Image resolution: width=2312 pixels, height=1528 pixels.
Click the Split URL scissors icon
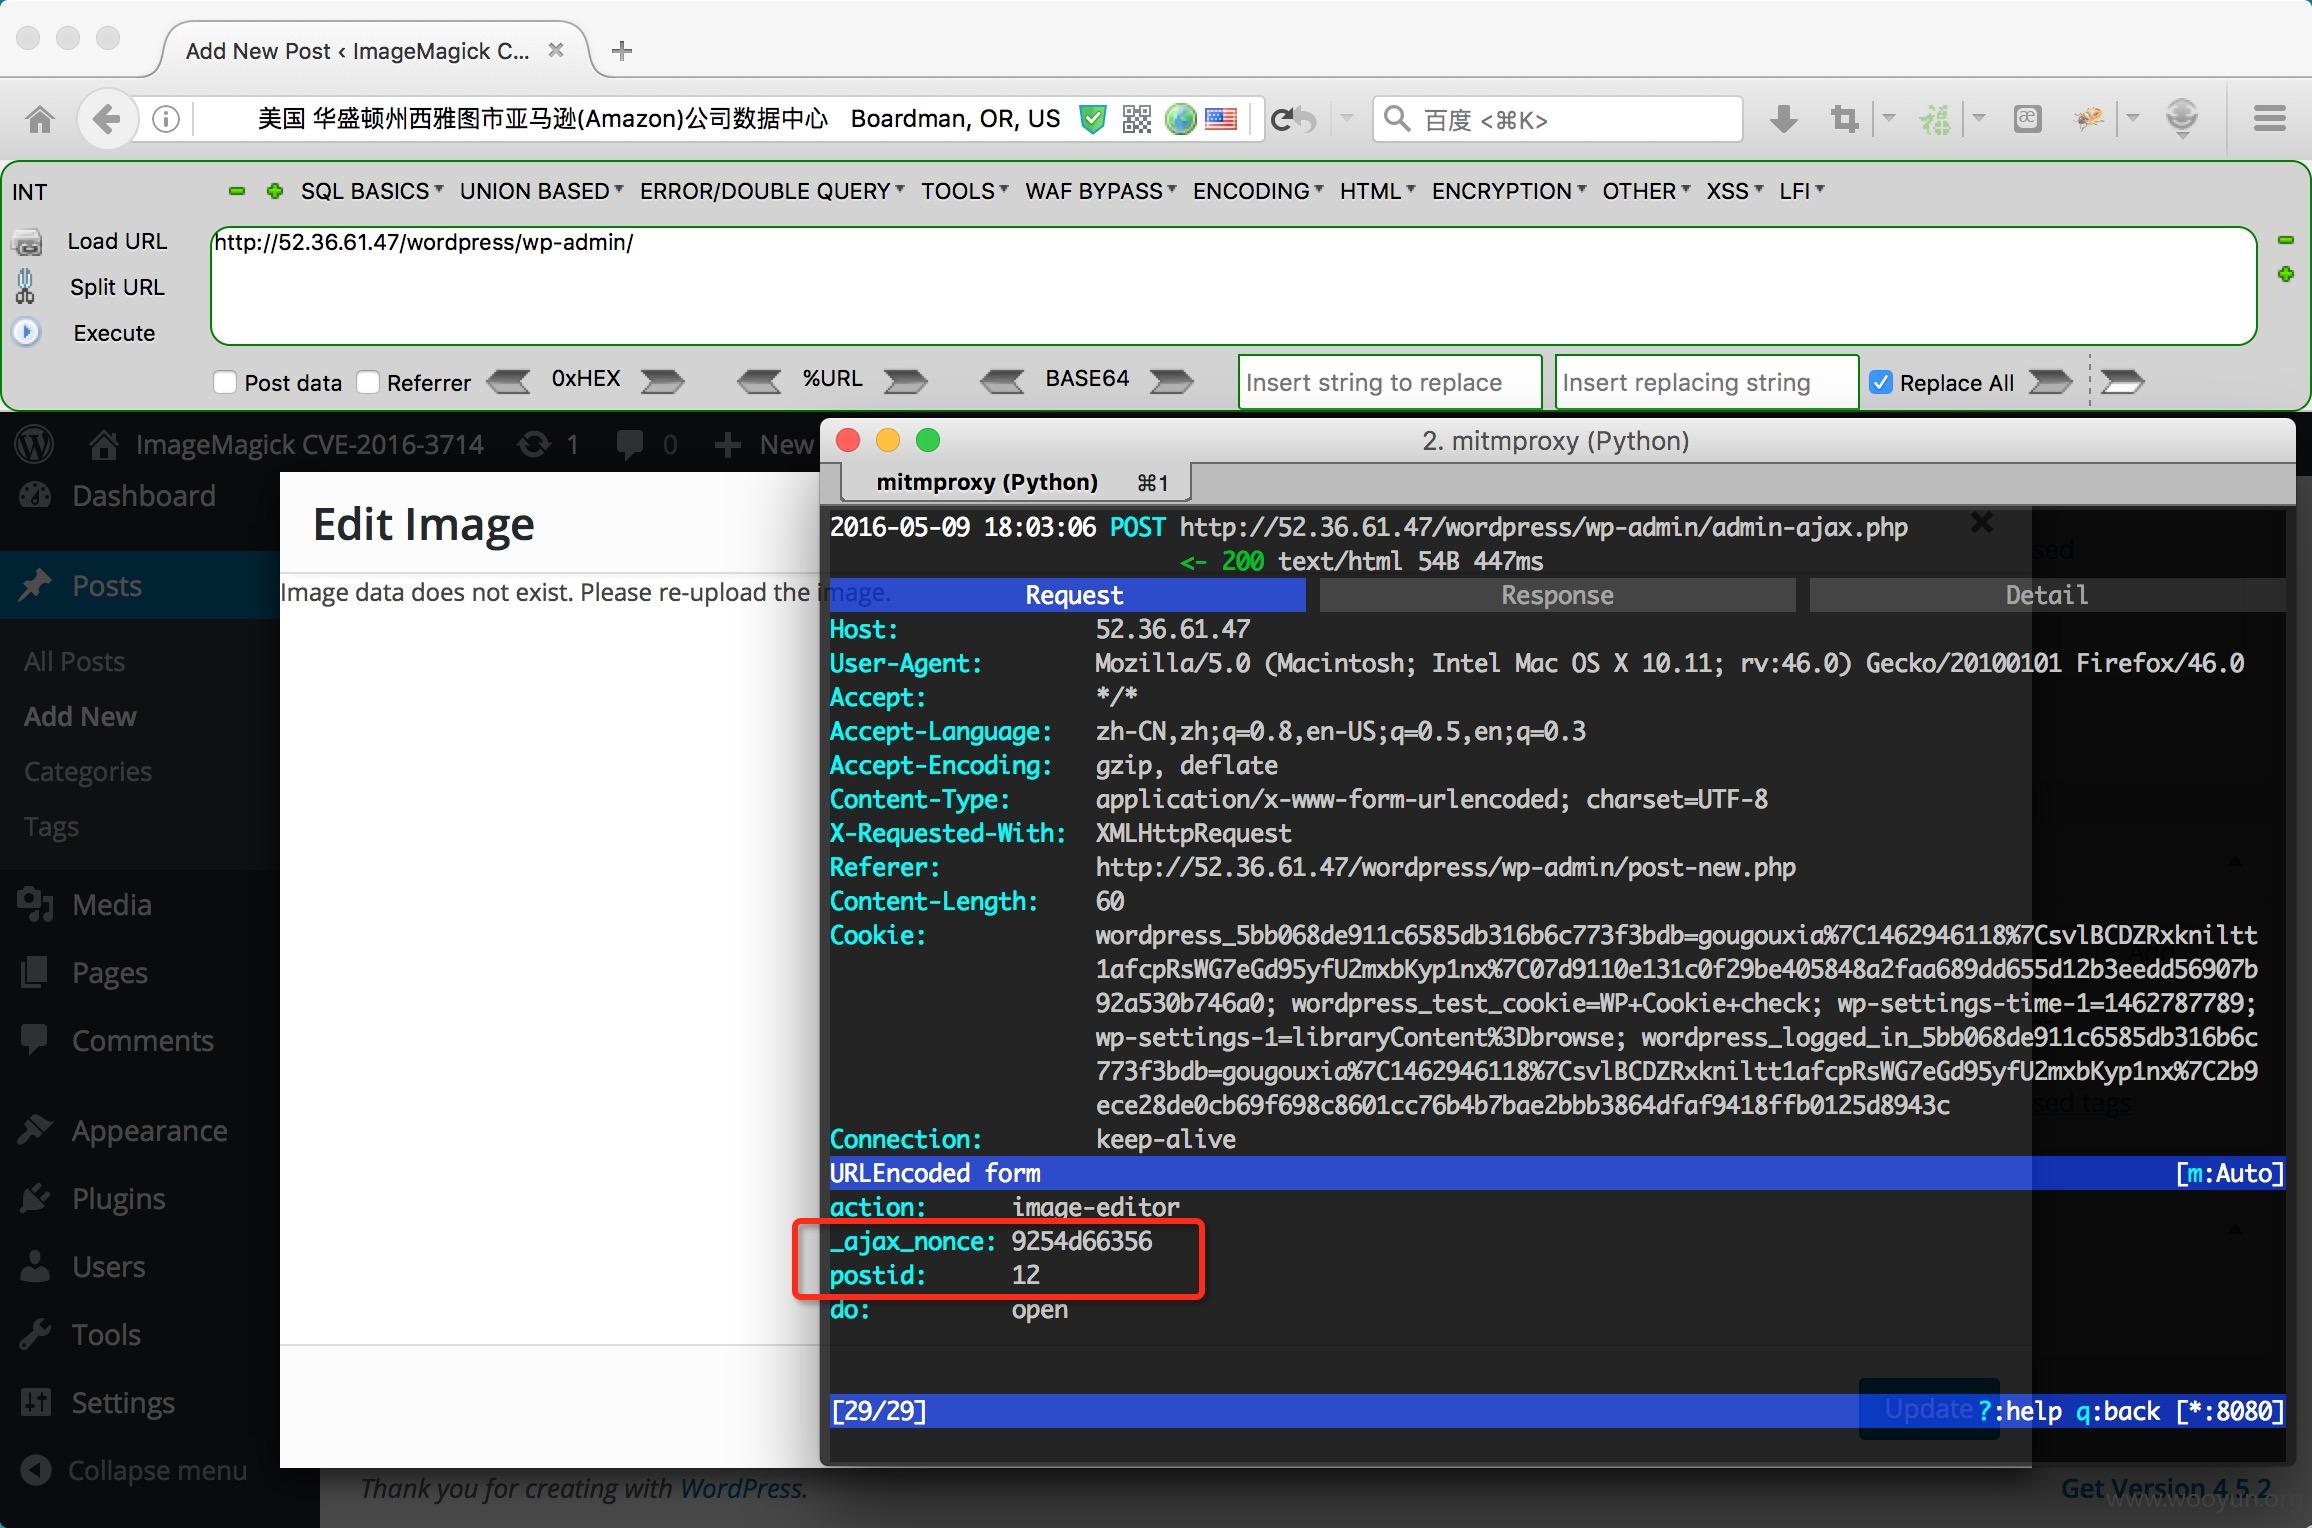coord(25,287)
